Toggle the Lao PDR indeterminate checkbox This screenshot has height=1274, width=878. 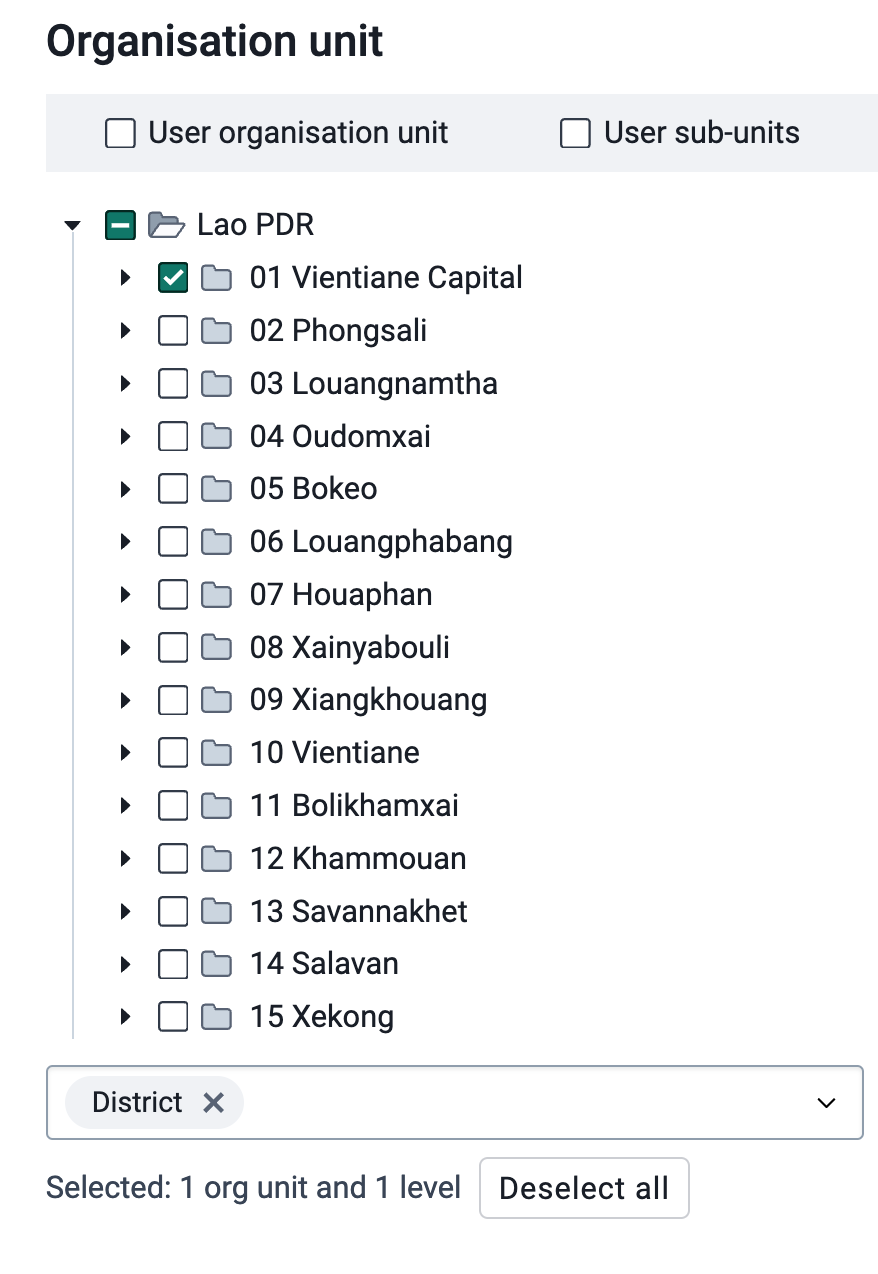pyautogui.click(x=120, y=225)
